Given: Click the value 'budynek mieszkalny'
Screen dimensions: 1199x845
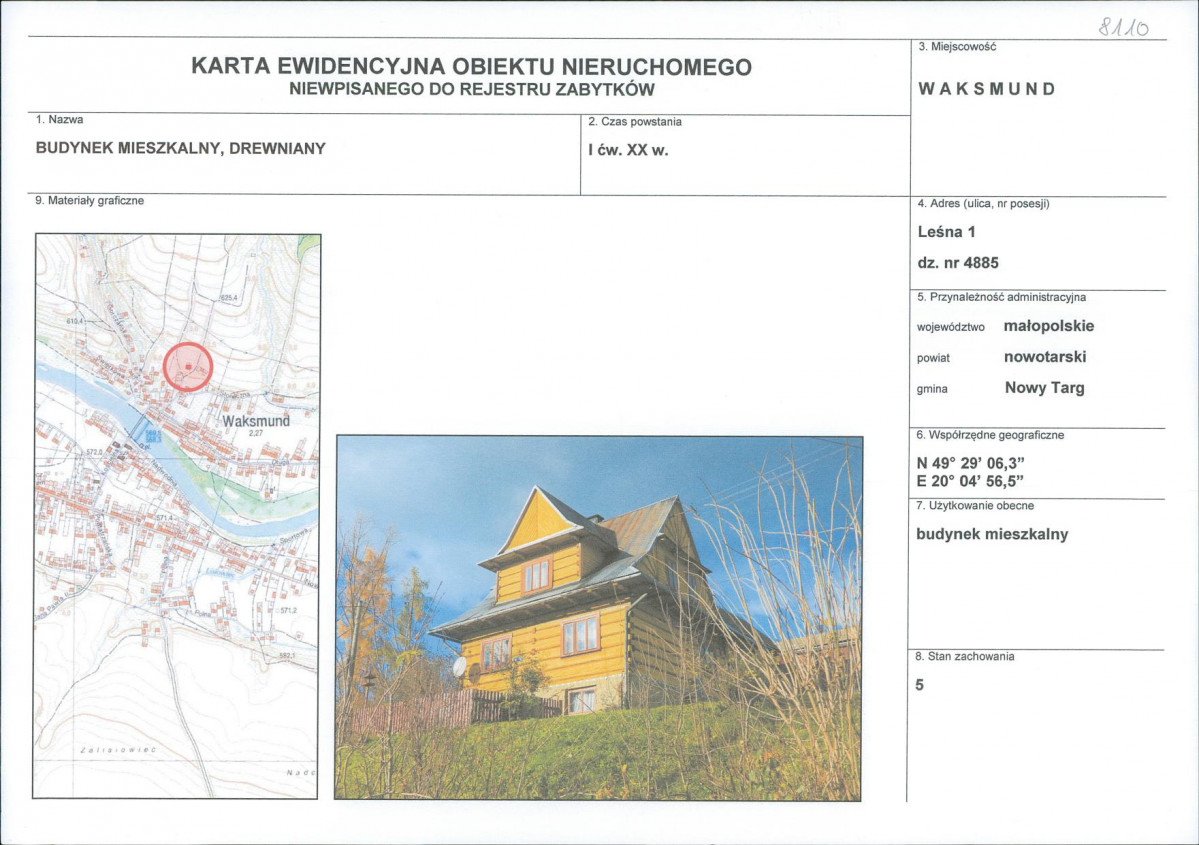Looking at the screenshot, I should click(992, 534).
